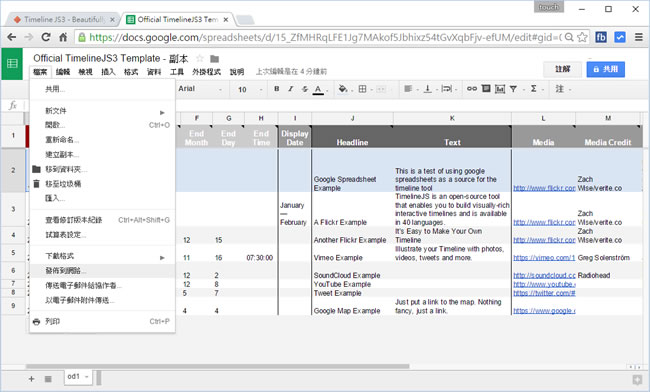The image size is (650, 392).
Task: Reload the page in Chrome
Action: point(46,37)
